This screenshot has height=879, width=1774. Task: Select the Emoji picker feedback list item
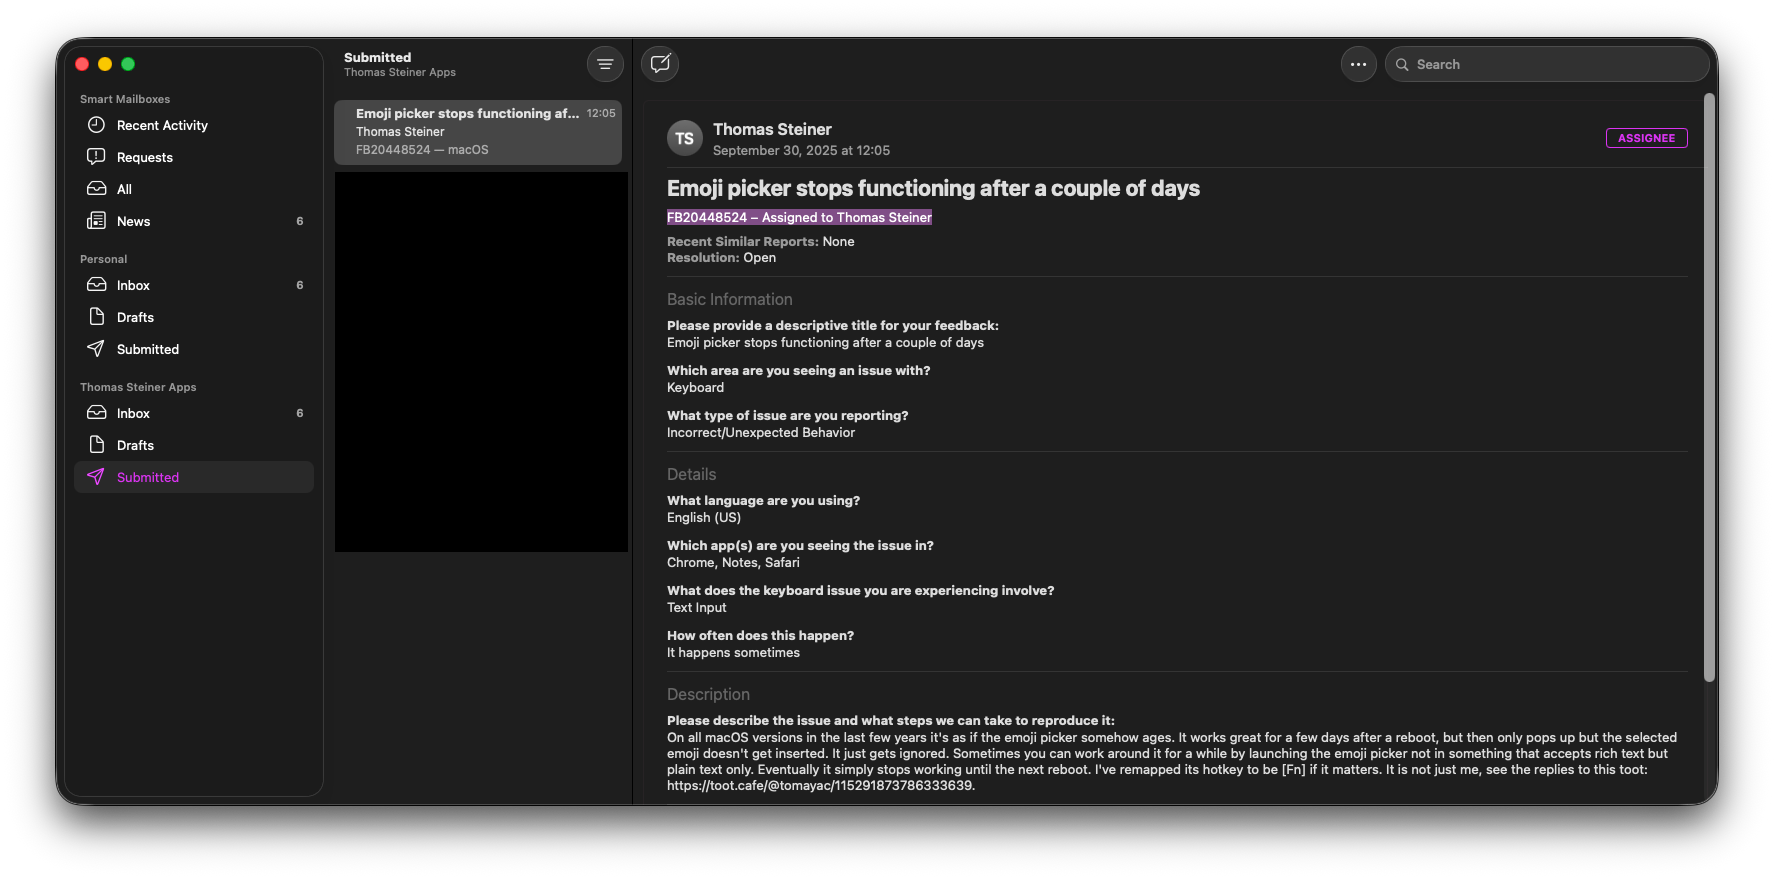(477, 132)
